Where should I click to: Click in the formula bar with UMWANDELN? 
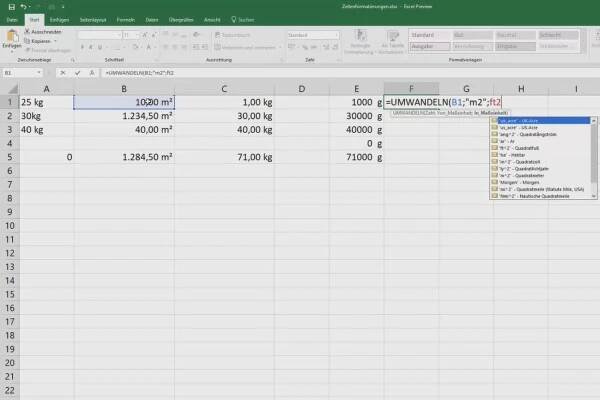300,72
